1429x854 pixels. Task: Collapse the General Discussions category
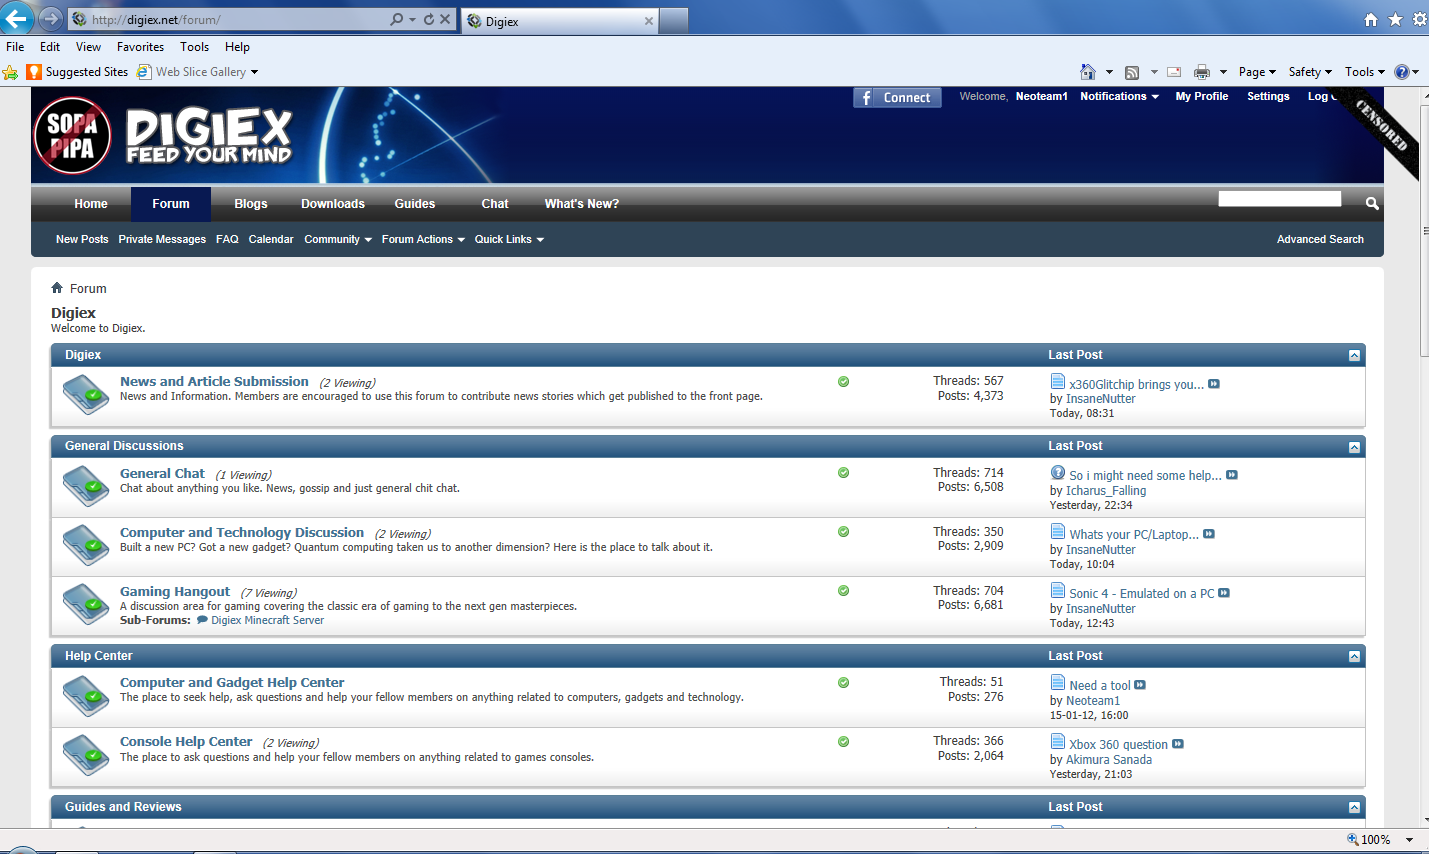1354,447
